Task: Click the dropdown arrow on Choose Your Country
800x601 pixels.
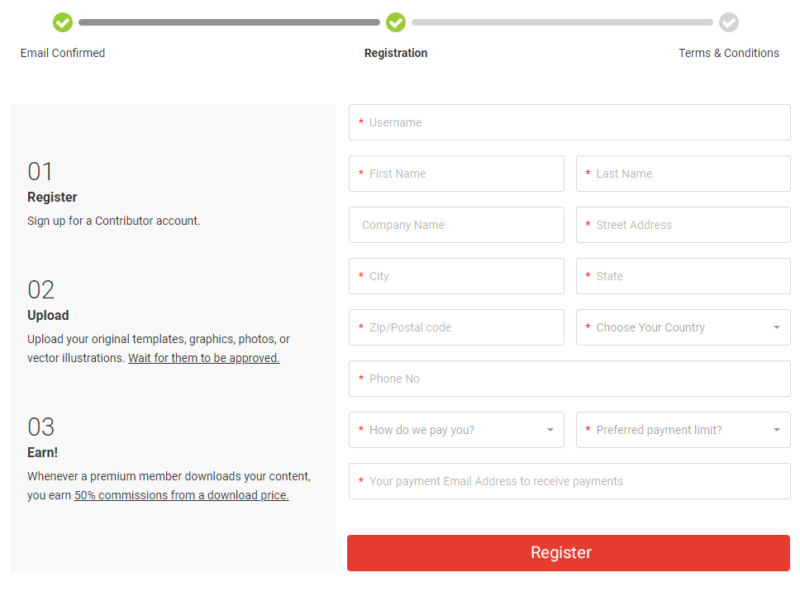Action: [x=778, y=327]
